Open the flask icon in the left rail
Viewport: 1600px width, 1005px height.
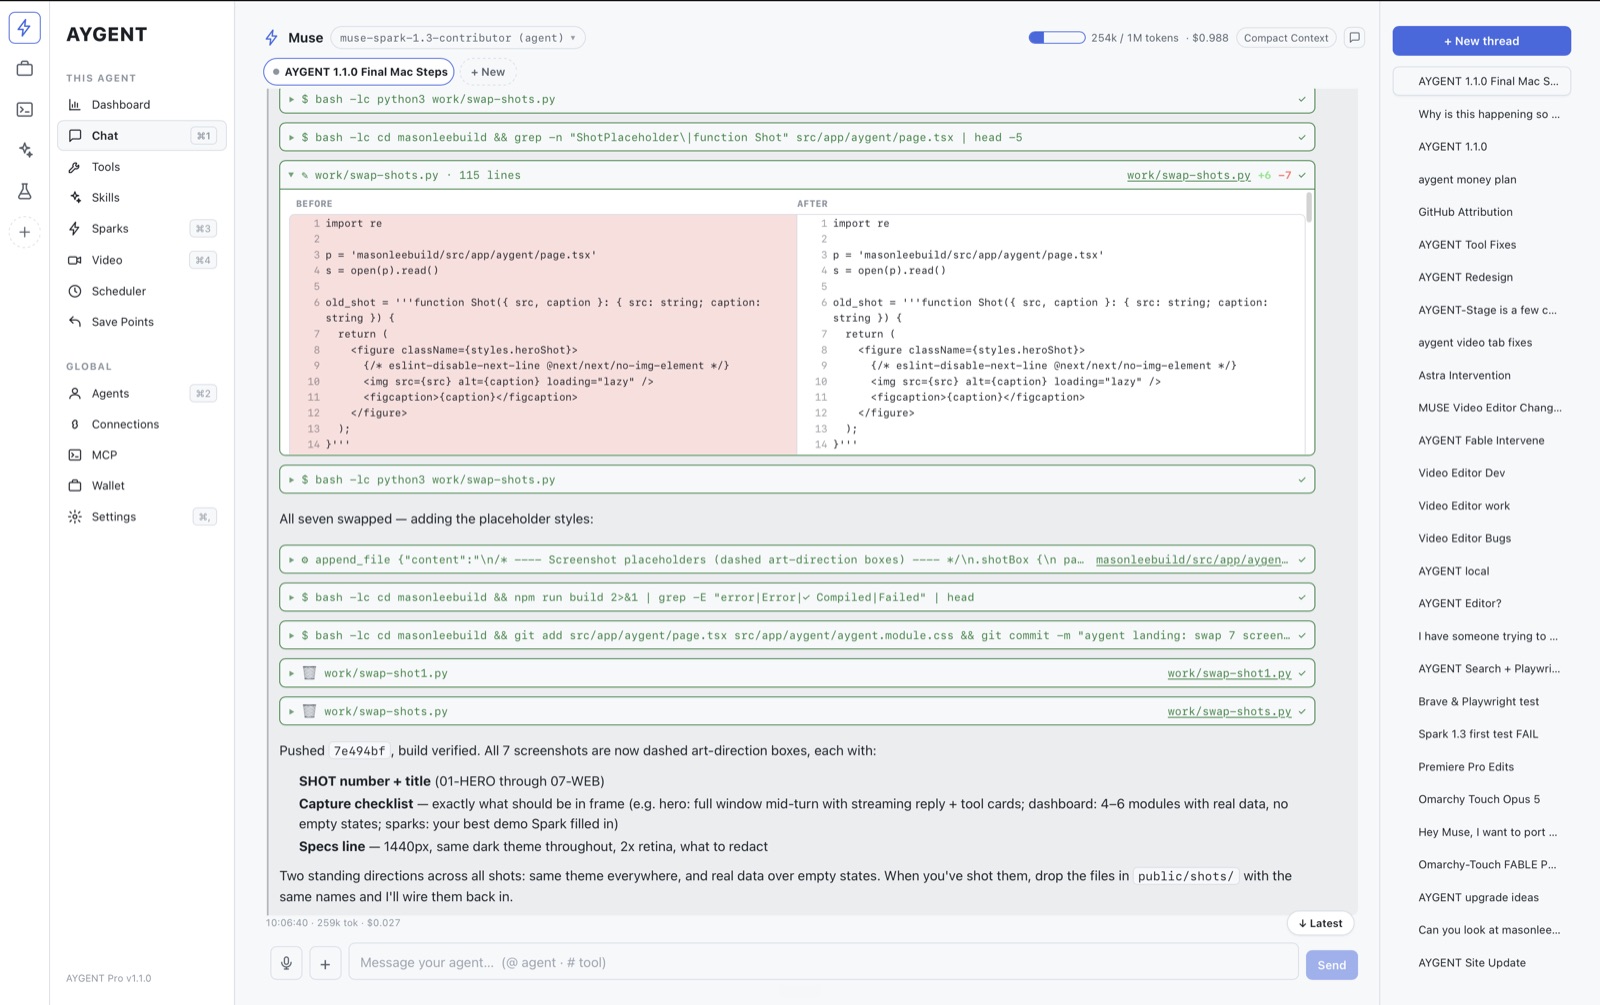(25, 191)
